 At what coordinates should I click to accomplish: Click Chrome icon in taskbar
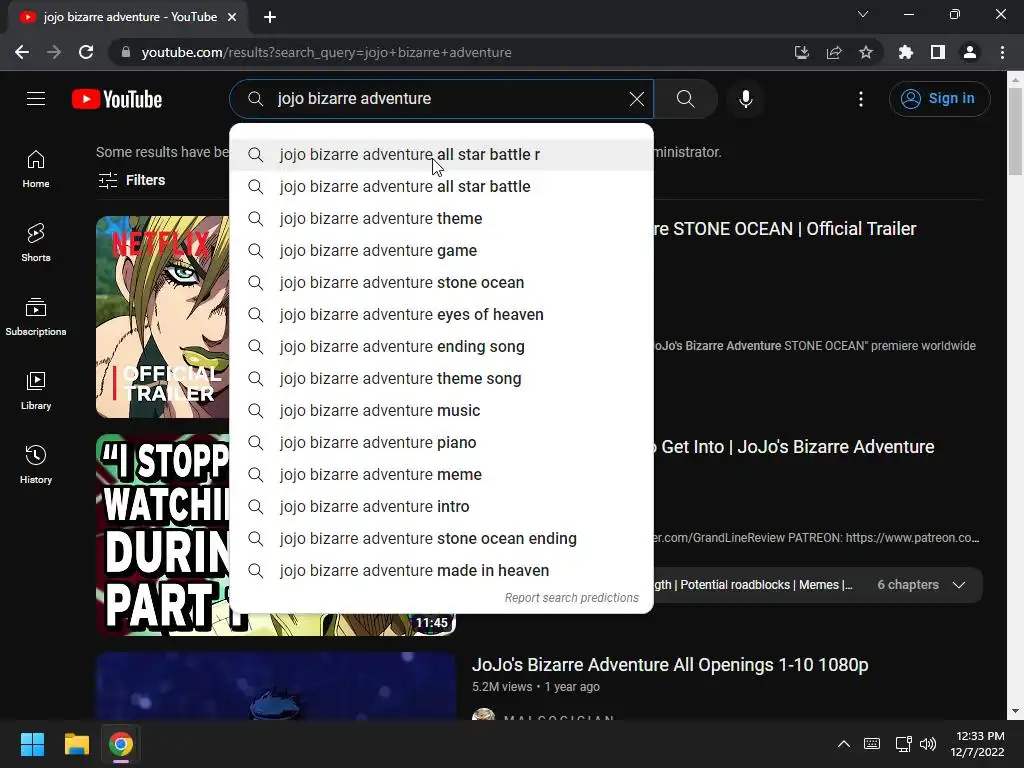(121, 744)
